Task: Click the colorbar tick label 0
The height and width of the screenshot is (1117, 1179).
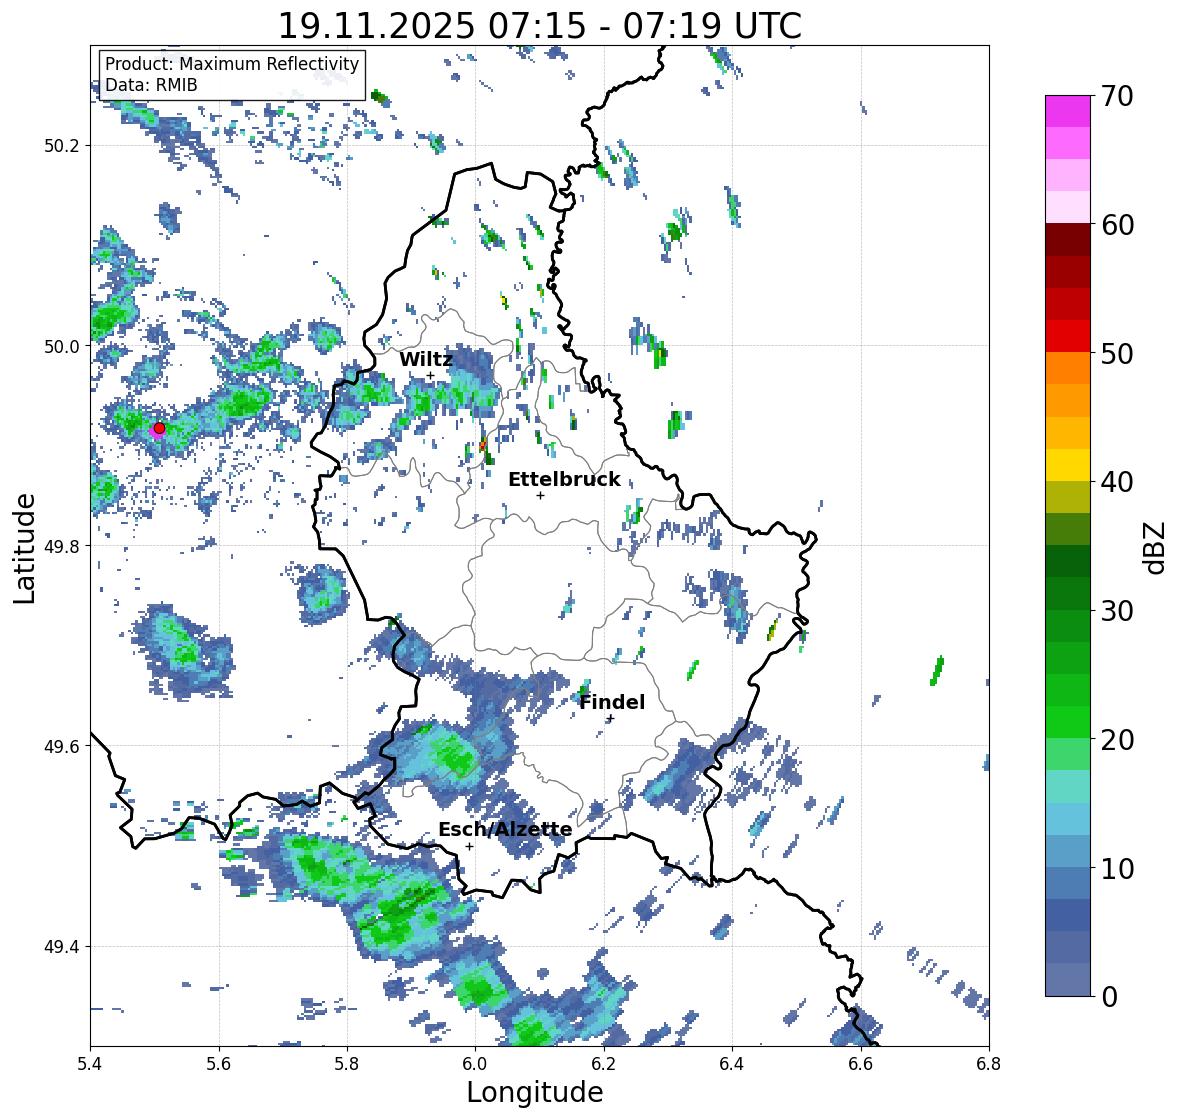Action: click(1110, 997)
